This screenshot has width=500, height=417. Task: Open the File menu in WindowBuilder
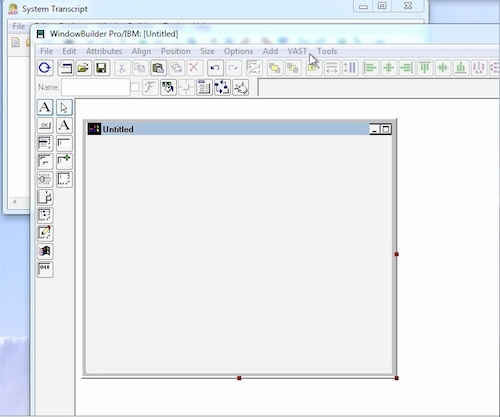[46, 51]
